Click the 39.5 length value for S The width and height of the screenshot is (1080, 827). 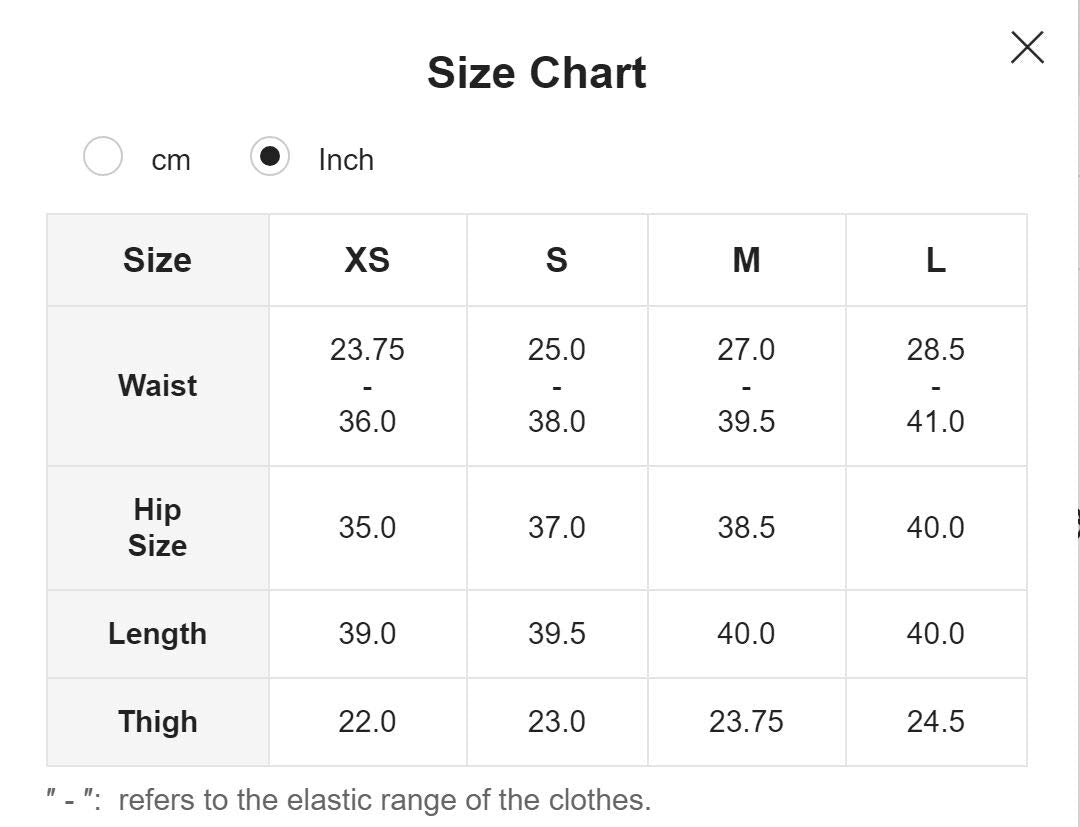[x=556, y=634]
